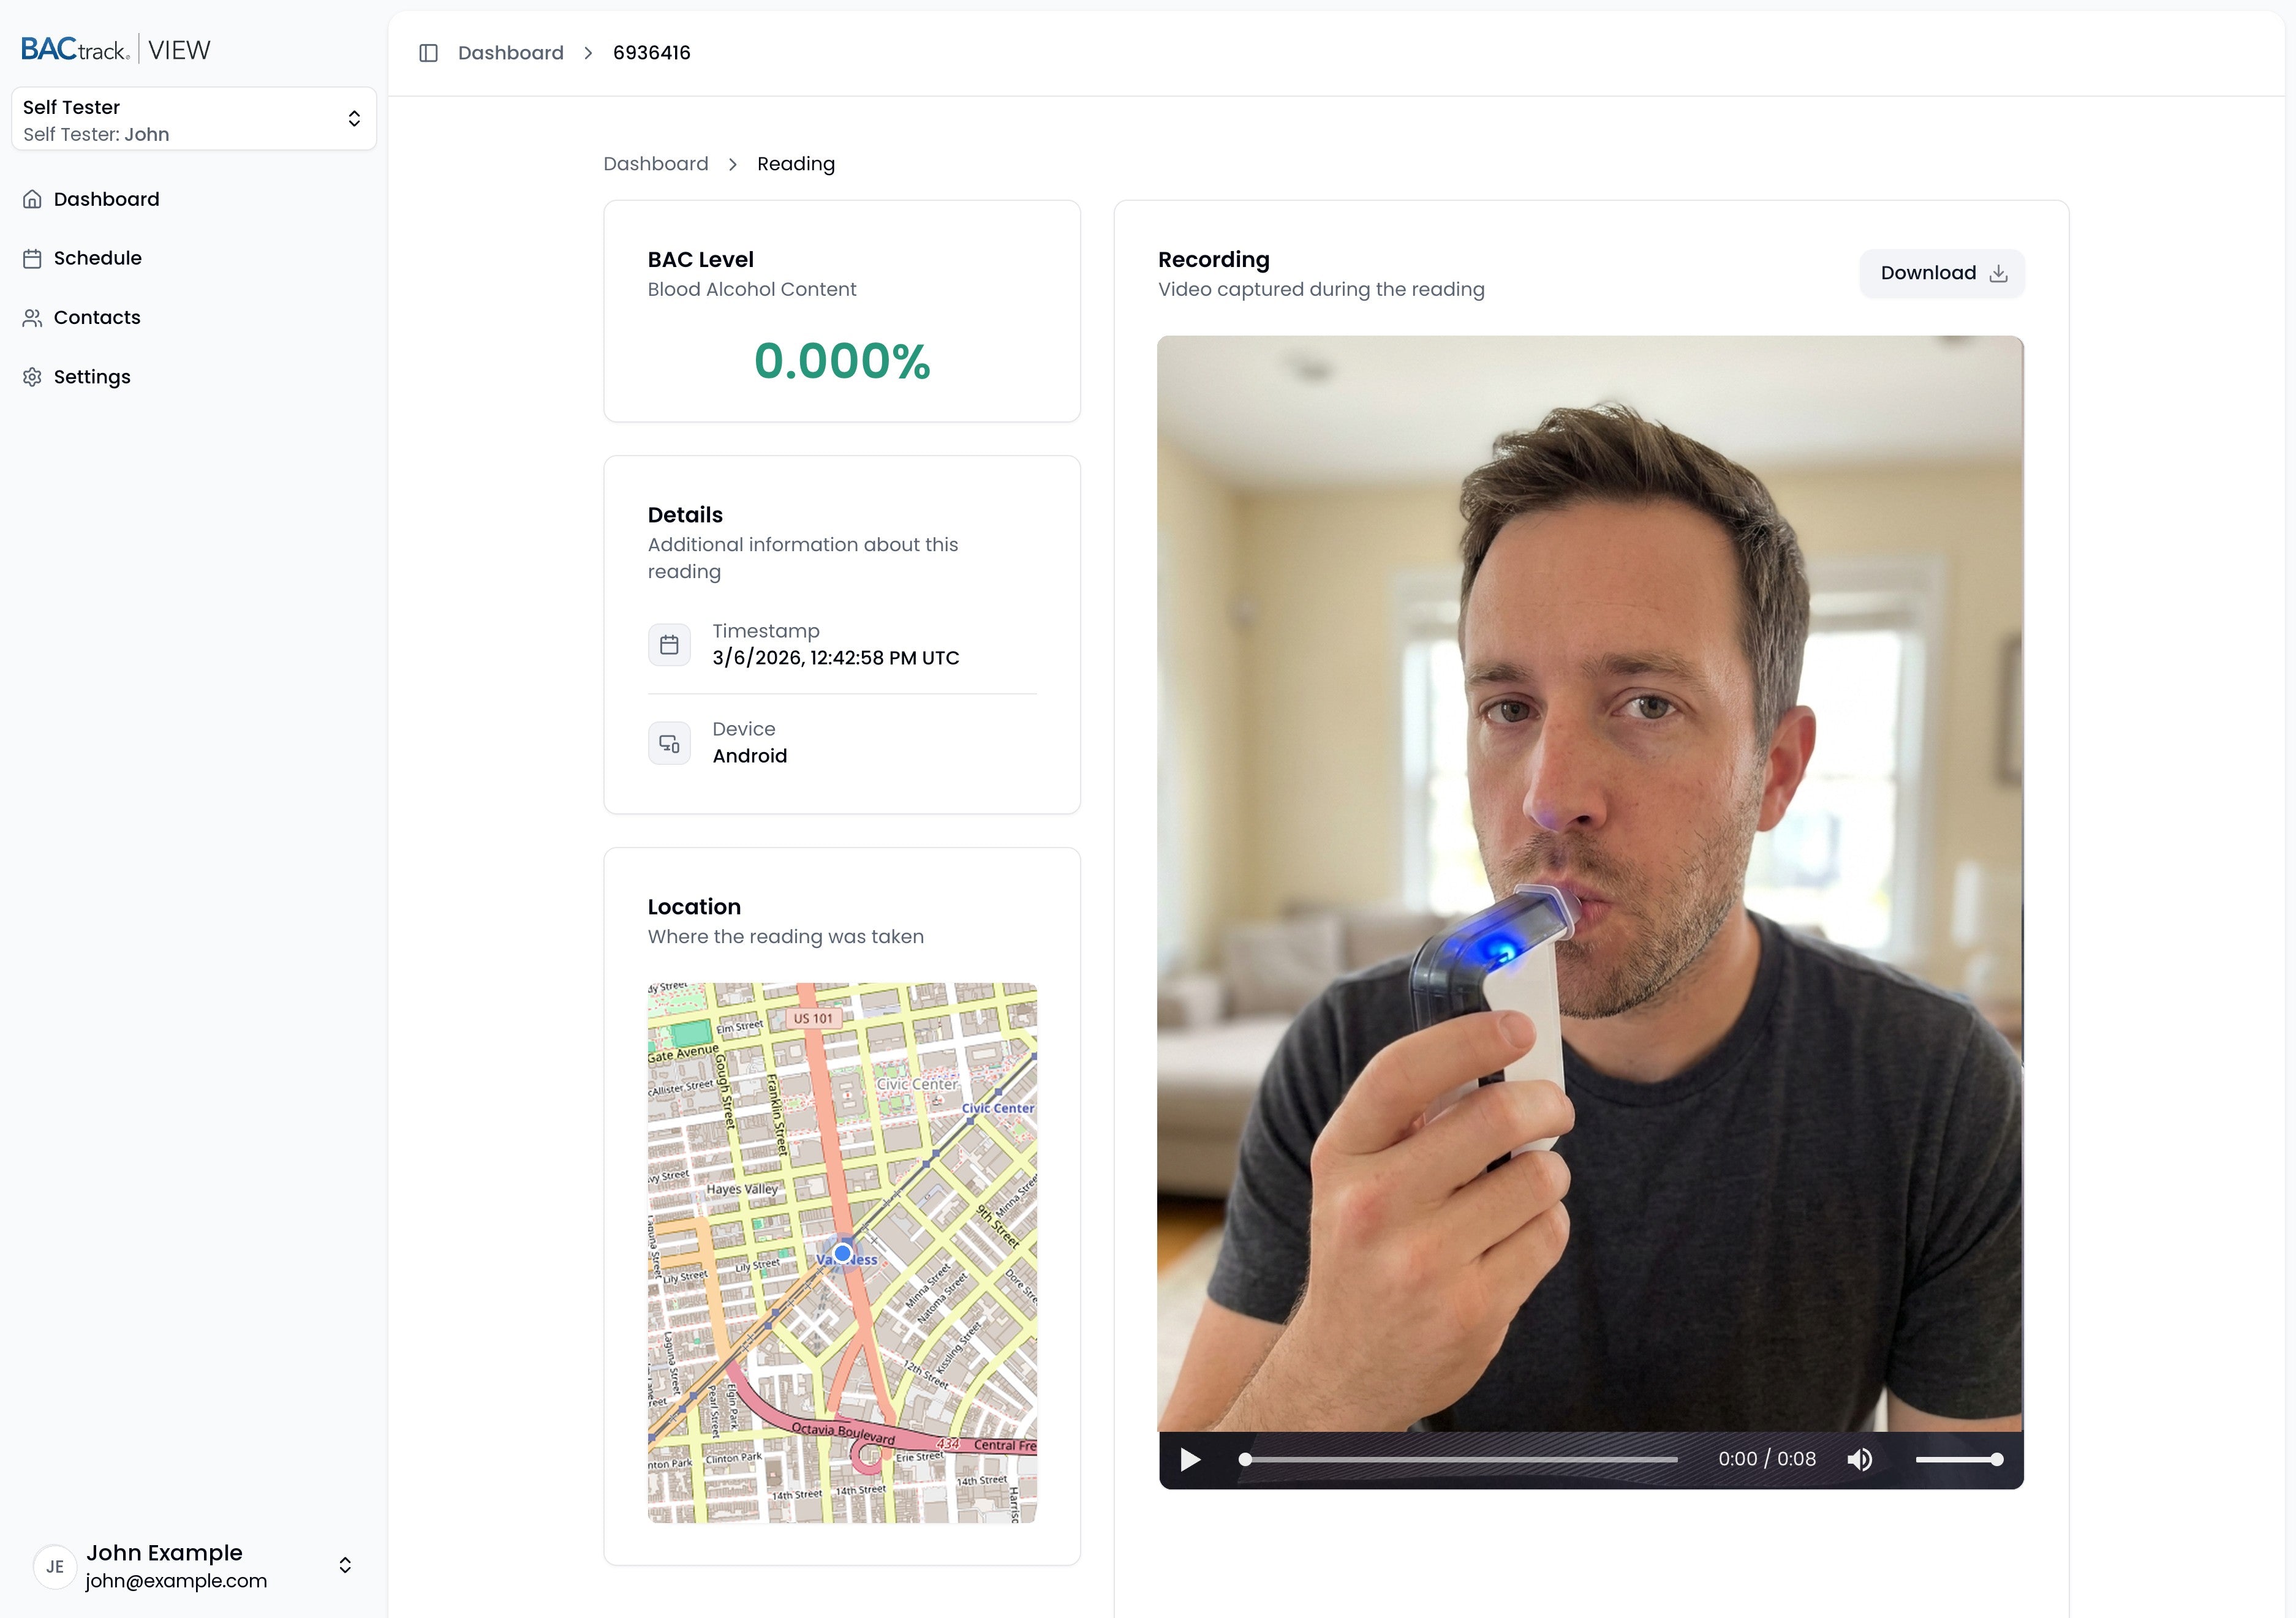Screen dimensions: 2296x1618
Task: Click the Contacts people icon
Action: tap(32, 318)
